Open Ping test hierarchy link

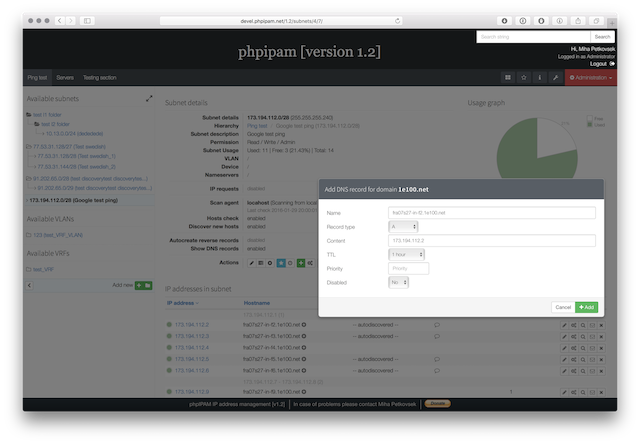coord(257,126)
